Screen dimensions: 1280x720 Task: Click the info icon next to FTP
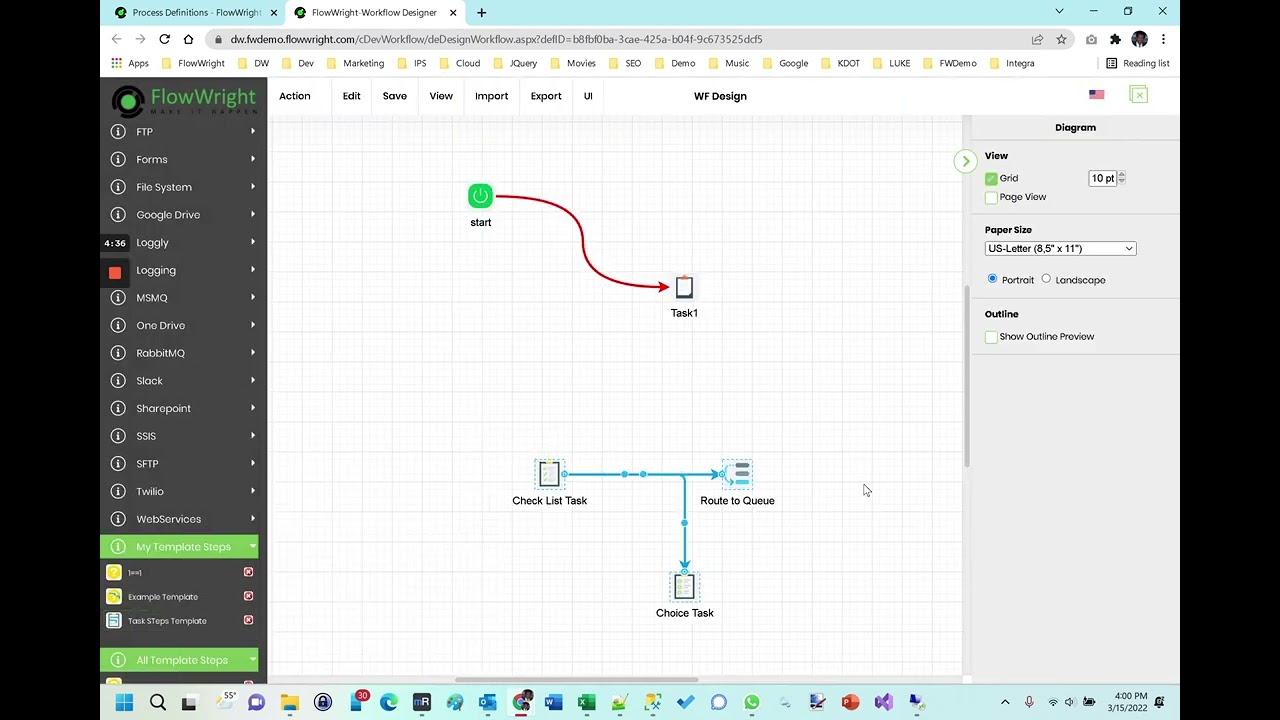pos(118,132)
